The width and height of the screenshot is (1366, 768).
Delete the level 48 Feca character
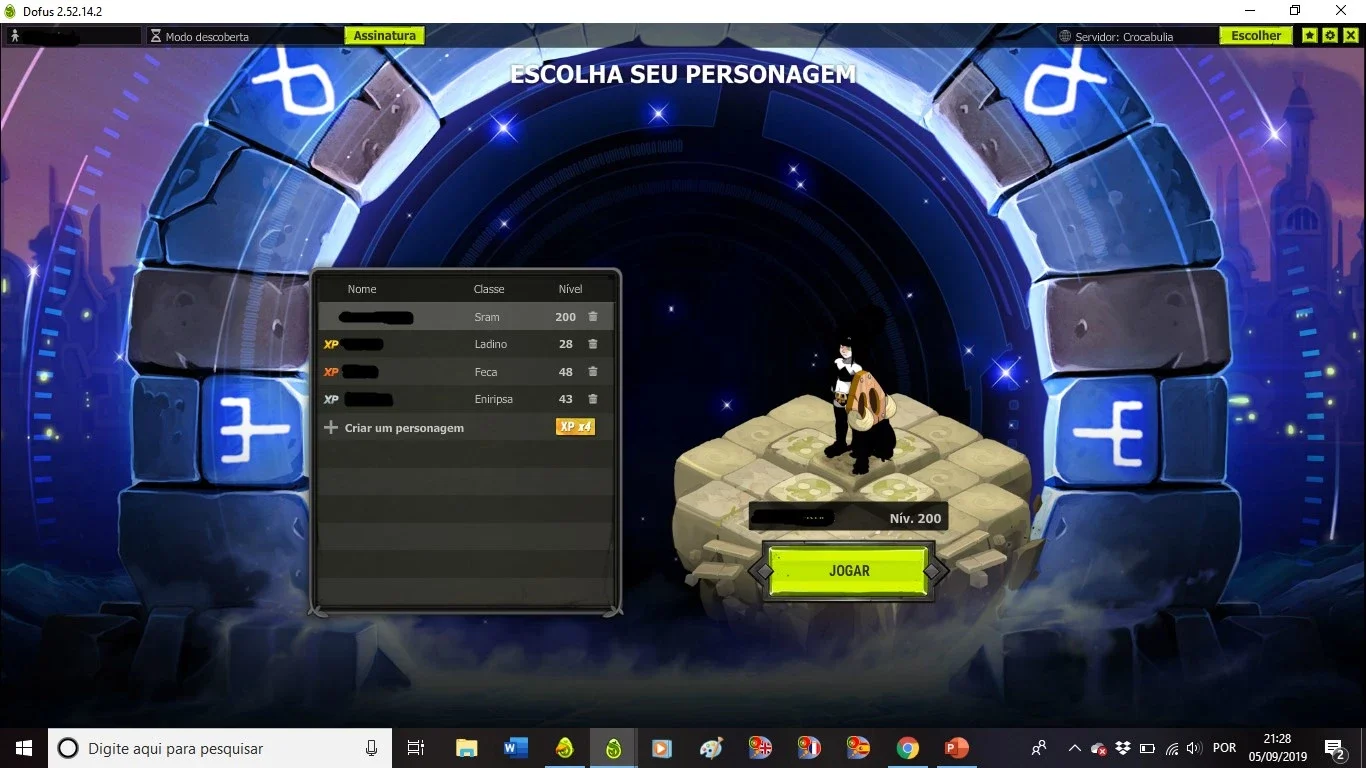click(x=593, y=372)
